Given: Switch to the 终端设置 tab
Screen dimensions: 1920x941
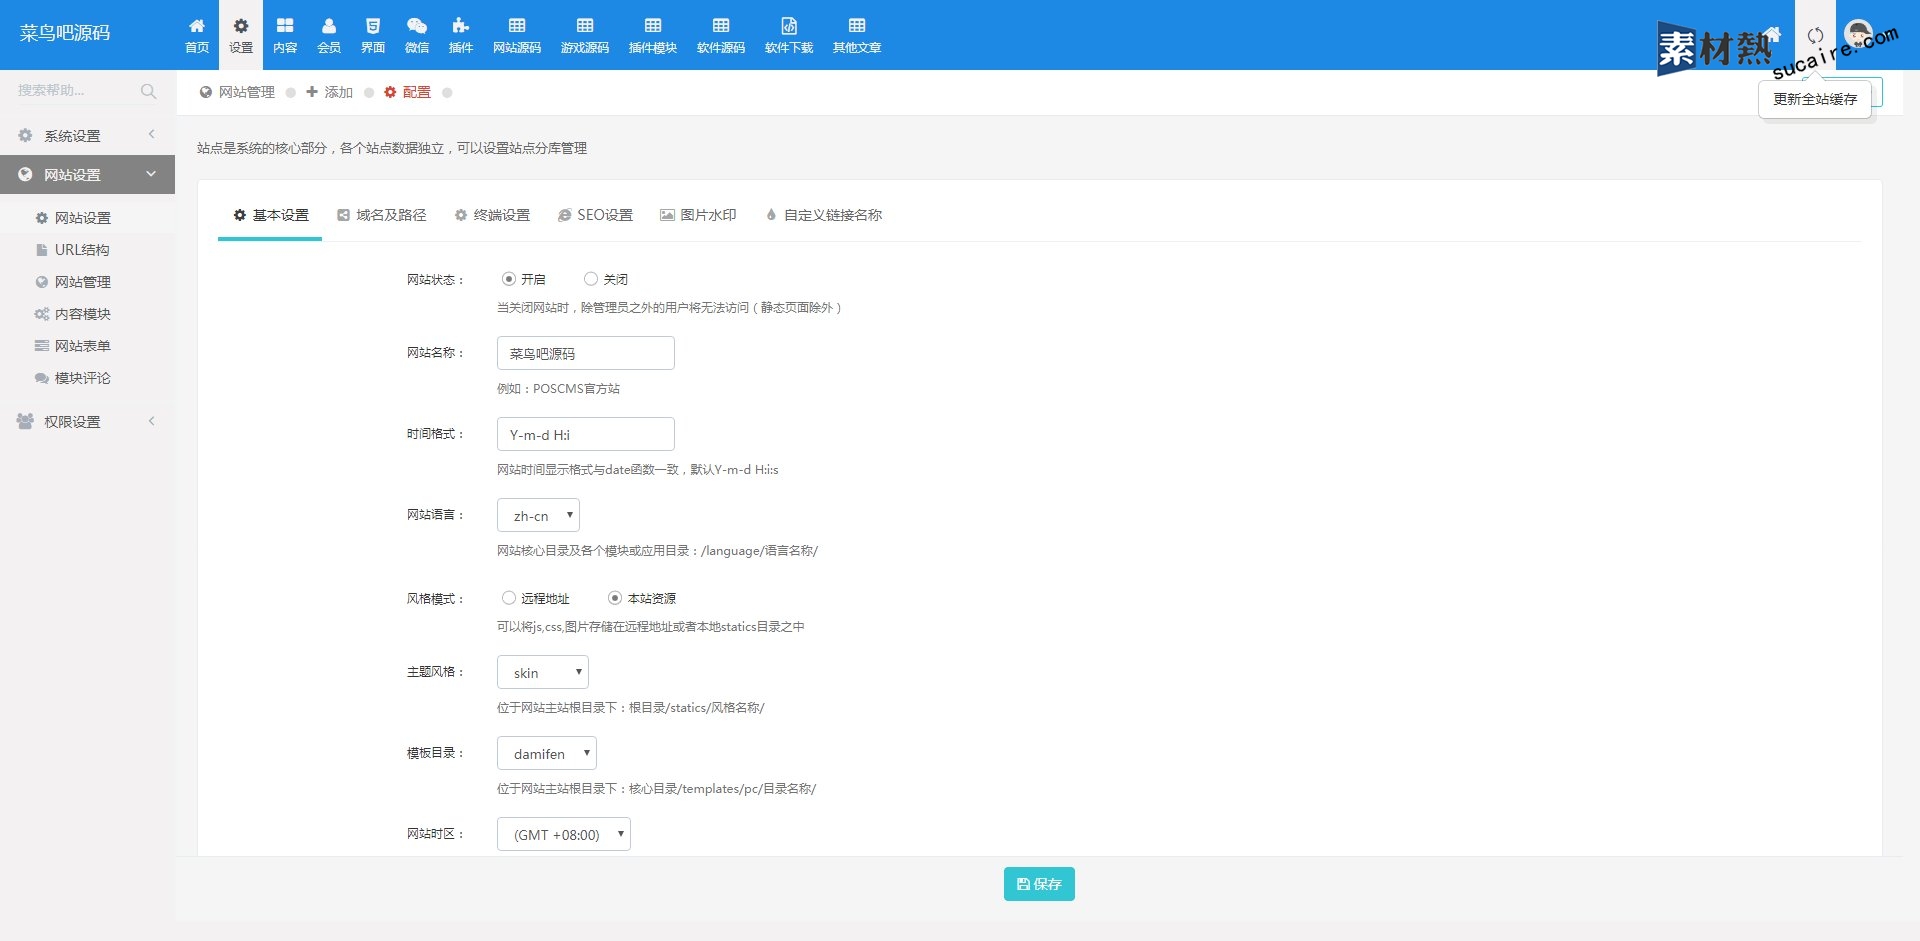Looking at the screenshot, I should pyautogui.click(x=492, y=215).
